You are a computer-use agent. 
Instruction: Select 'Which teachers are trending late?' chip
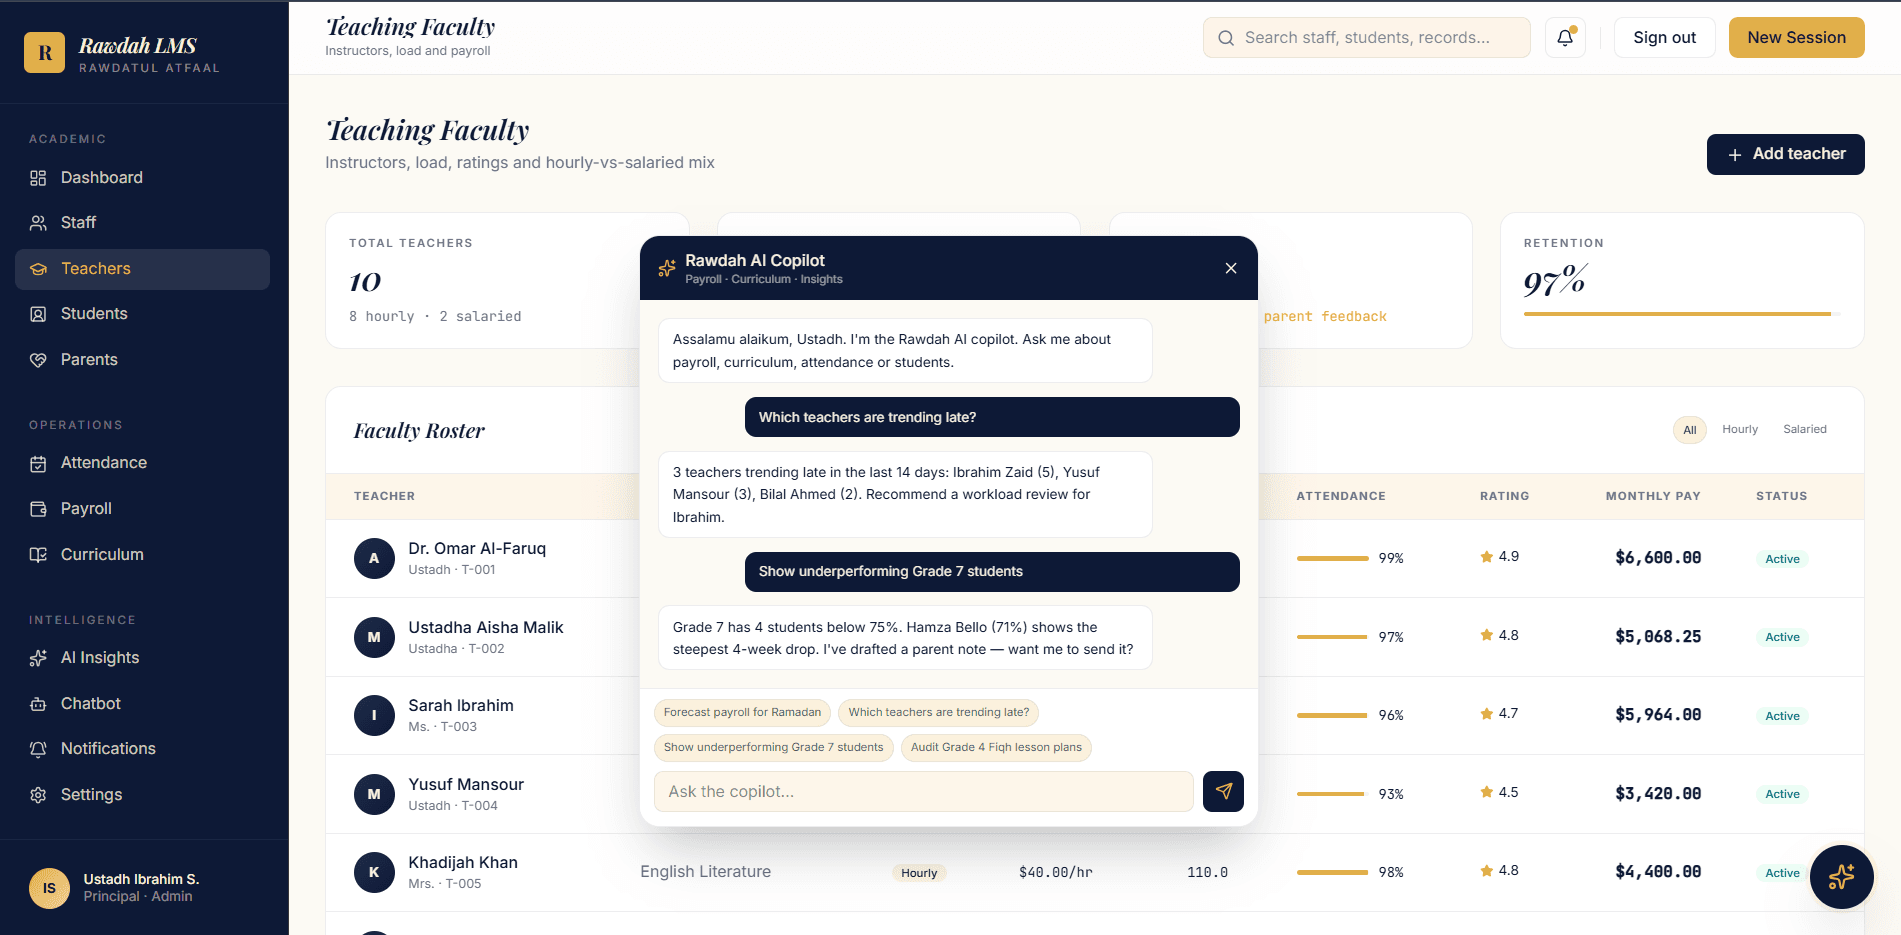coord(938,713)
